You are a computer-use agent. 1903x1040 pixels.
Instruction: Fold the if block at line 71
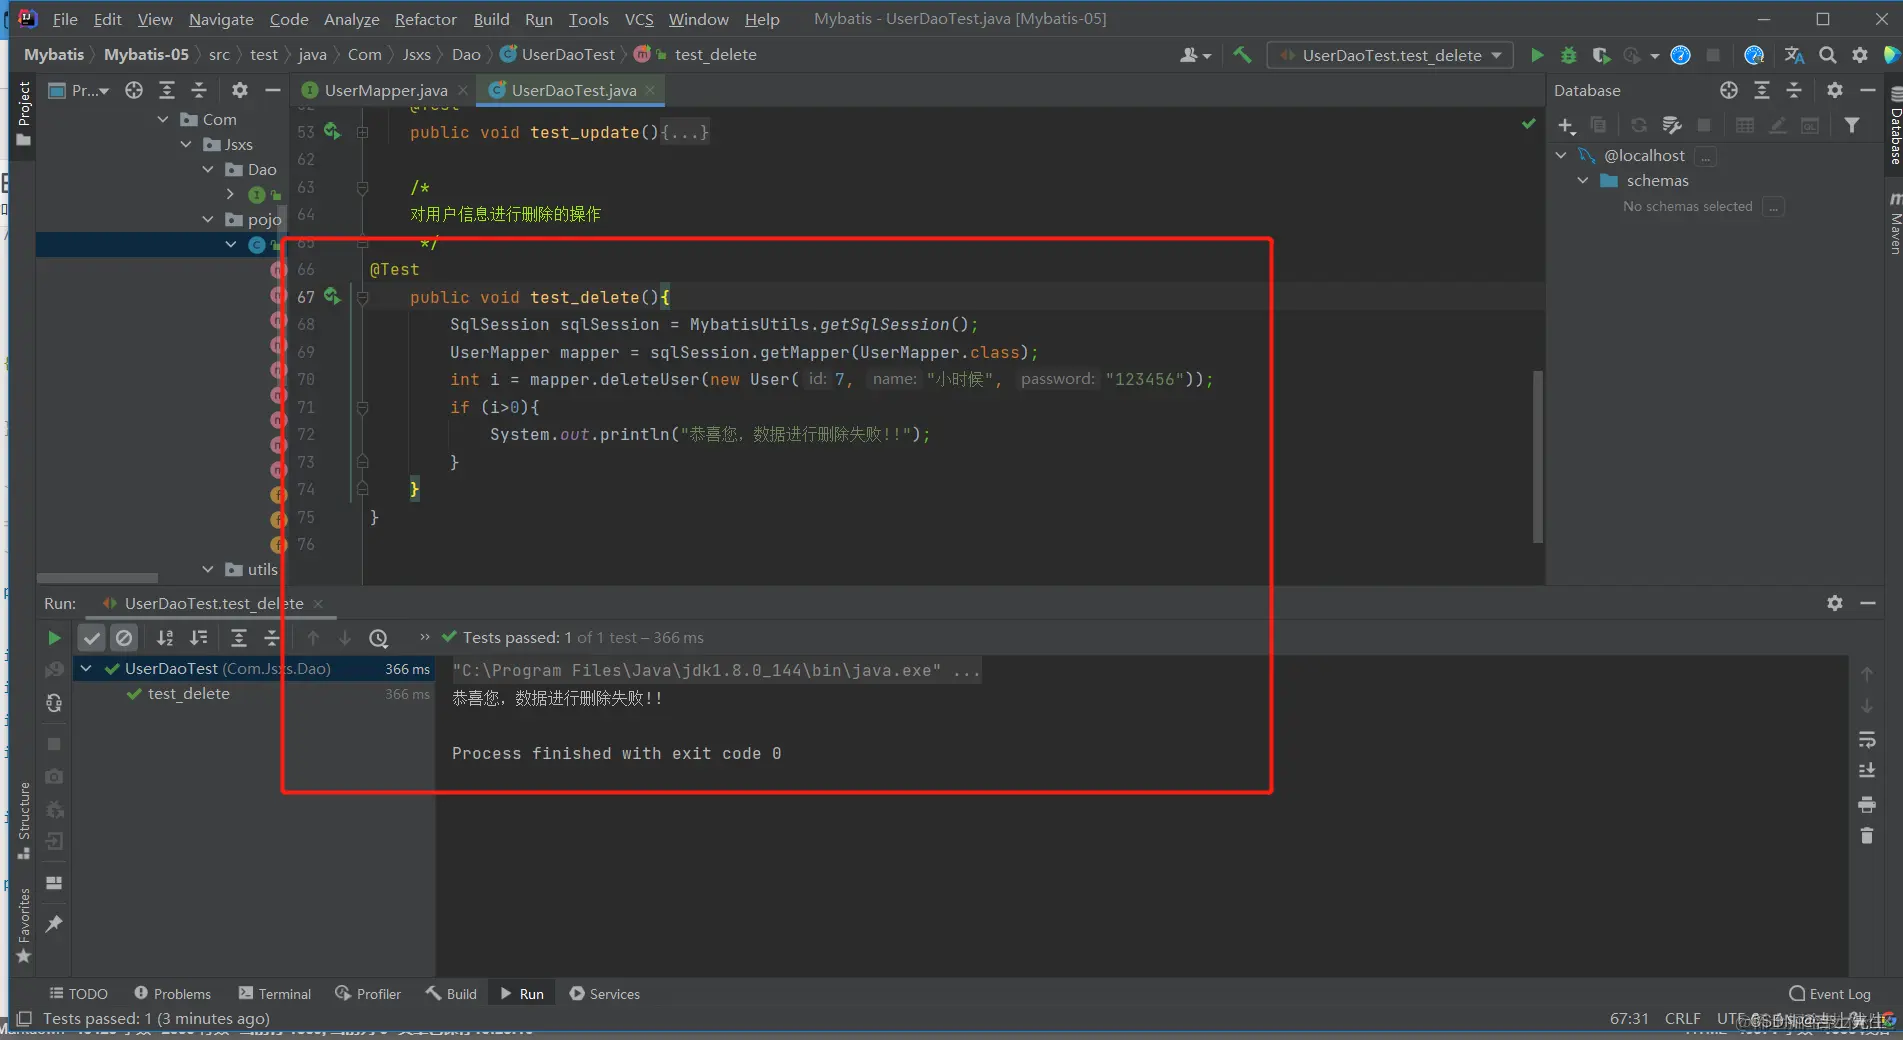coord(363,407)
